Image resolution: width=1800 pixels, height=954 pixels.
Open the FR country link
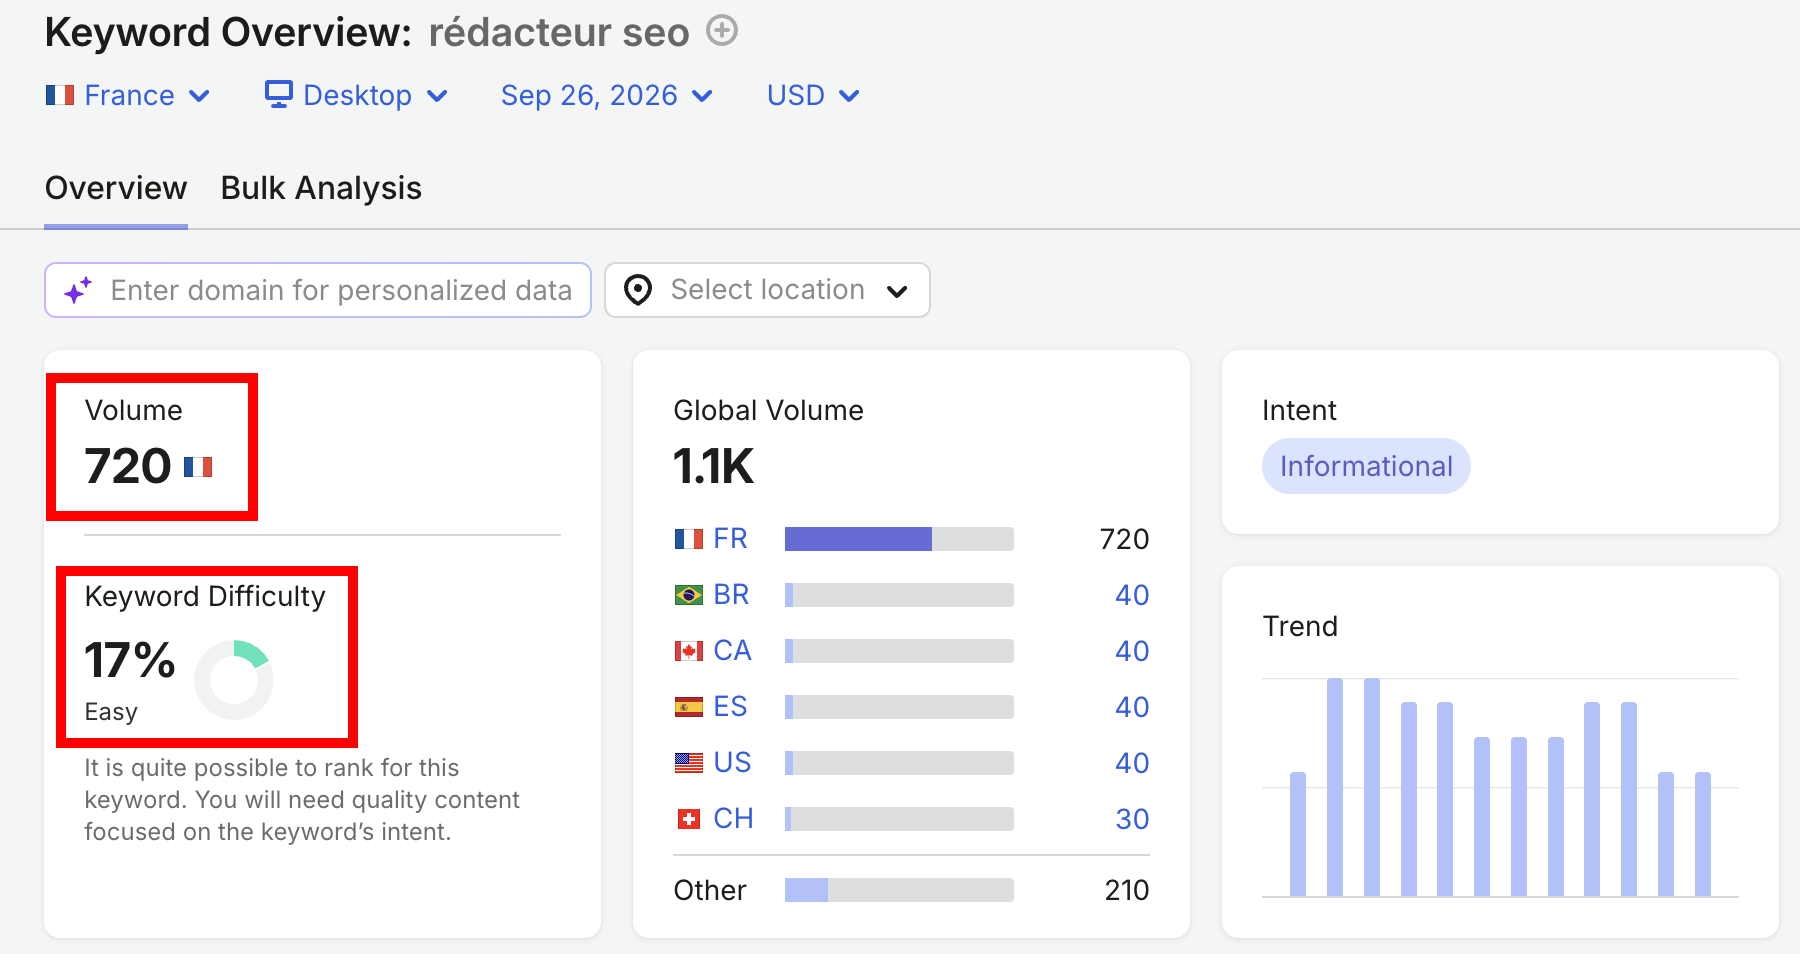[730, 539]
